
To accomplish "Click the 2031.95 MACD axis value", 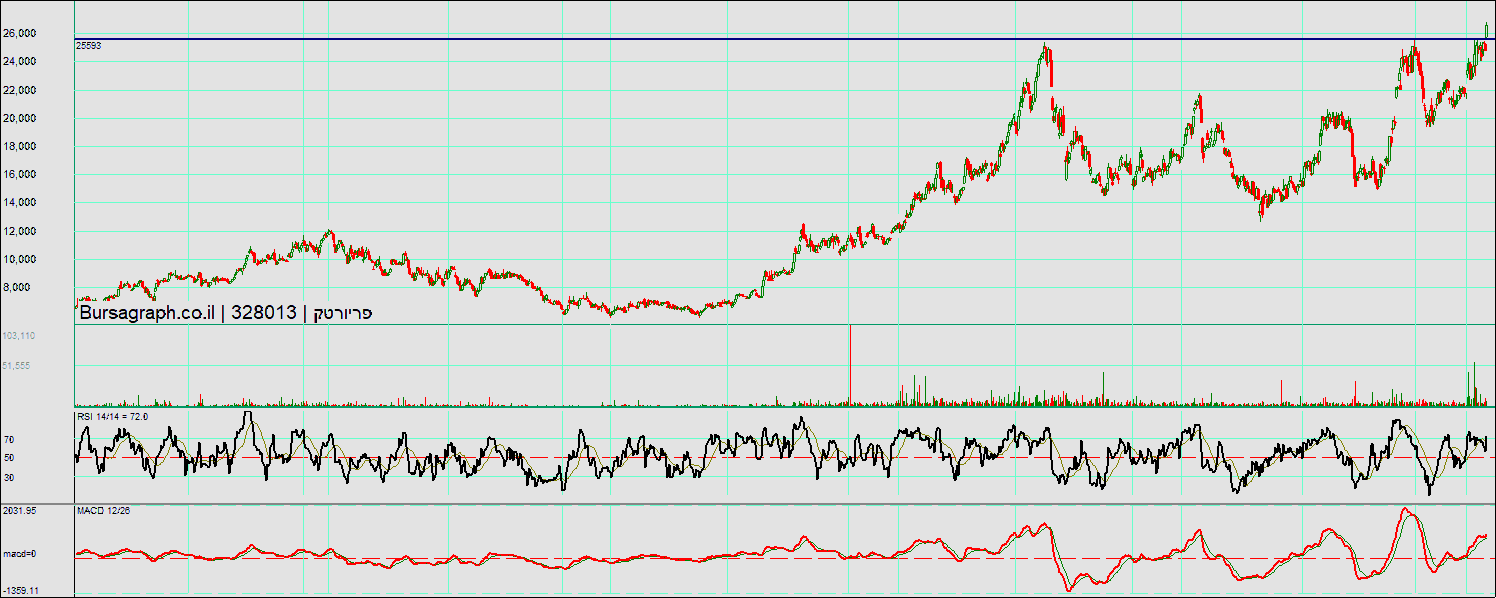I will click(x=20, y=511).
